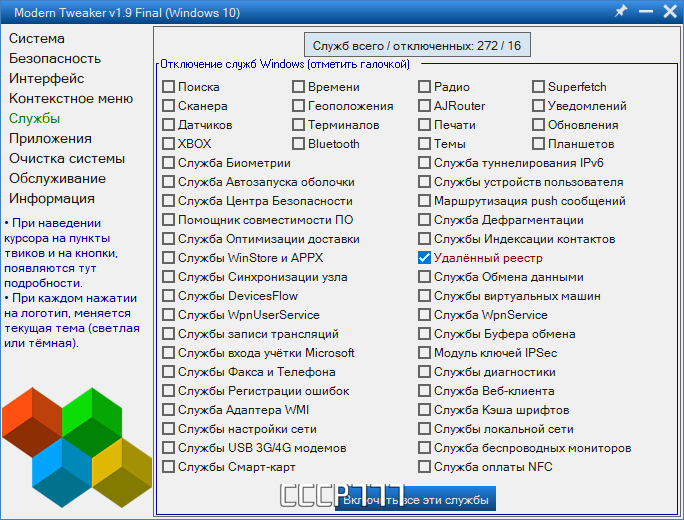This screenshot has width=684, height=520.
Task: Tick the Обновления checkbox
Action: point(538,125)
